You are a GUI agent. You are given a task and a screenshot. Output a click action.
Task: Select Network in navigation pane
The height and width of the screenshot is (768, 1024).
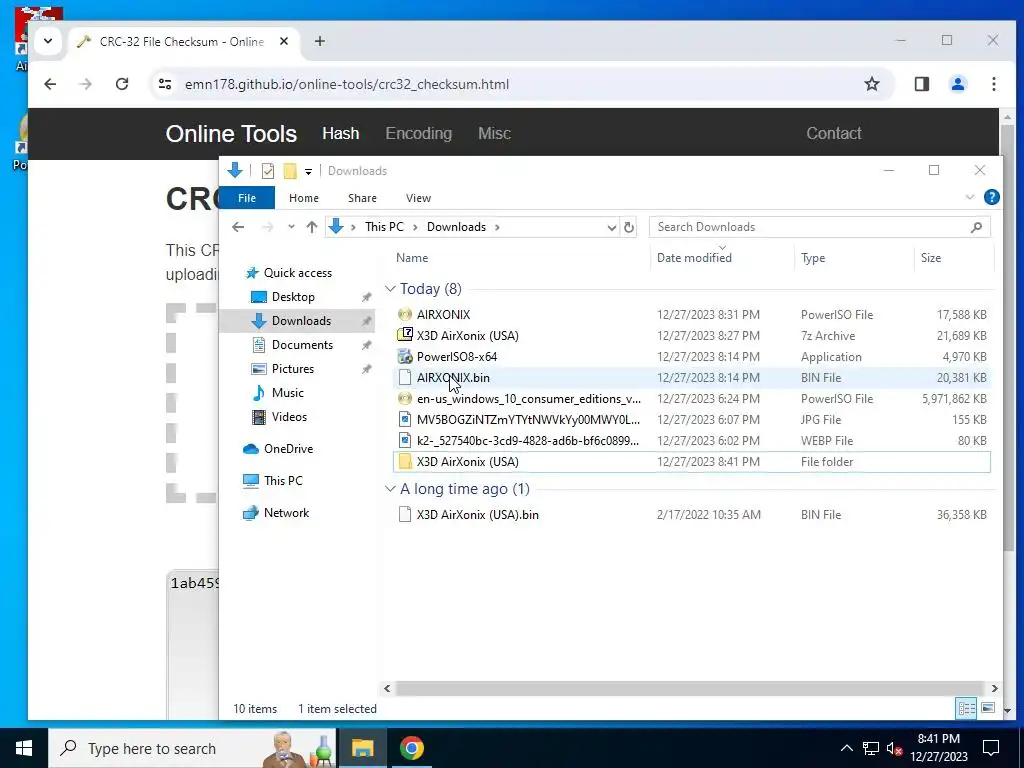(x=286, y=513)
